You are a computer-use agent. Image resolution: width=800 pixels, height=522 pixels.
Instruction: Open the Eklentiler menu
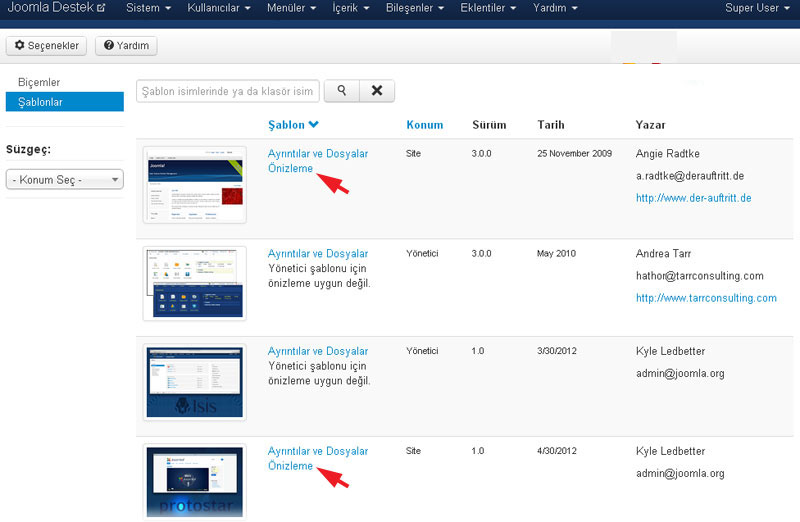pyautogui.click(x=488, y=8)
